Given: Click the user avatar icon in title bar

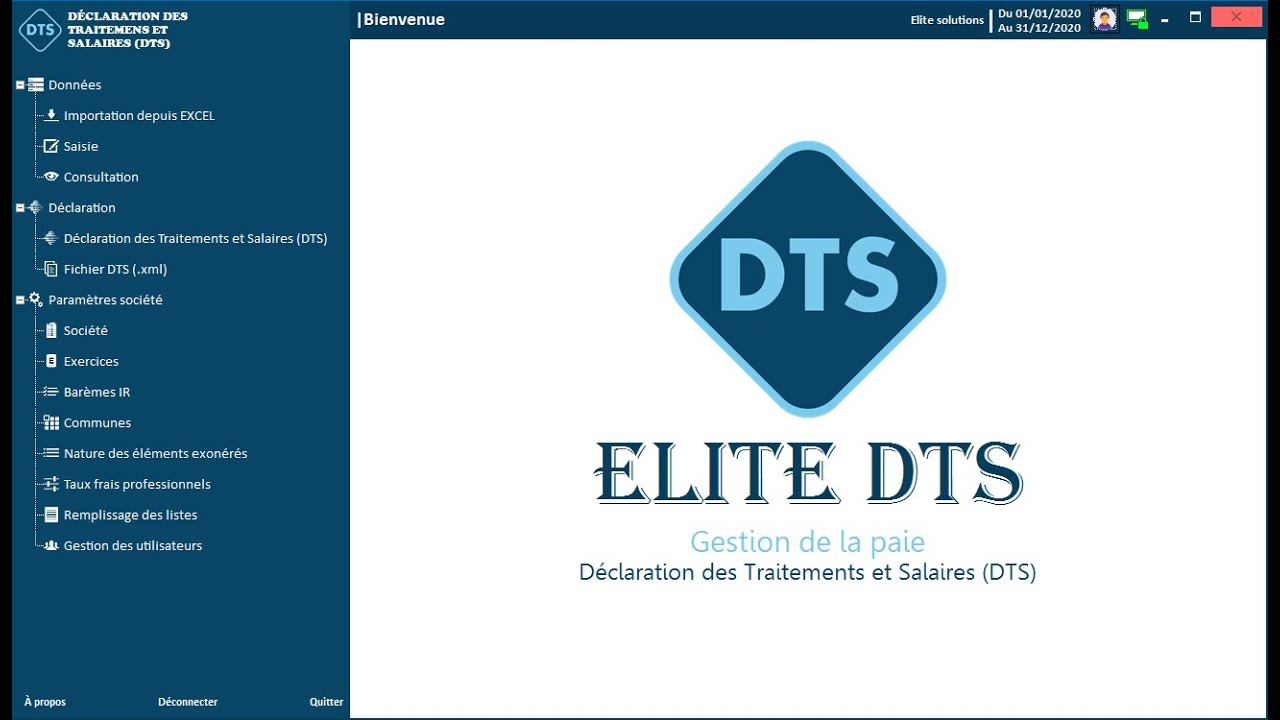Looking at the screenshot, I should click(1105, 19).
